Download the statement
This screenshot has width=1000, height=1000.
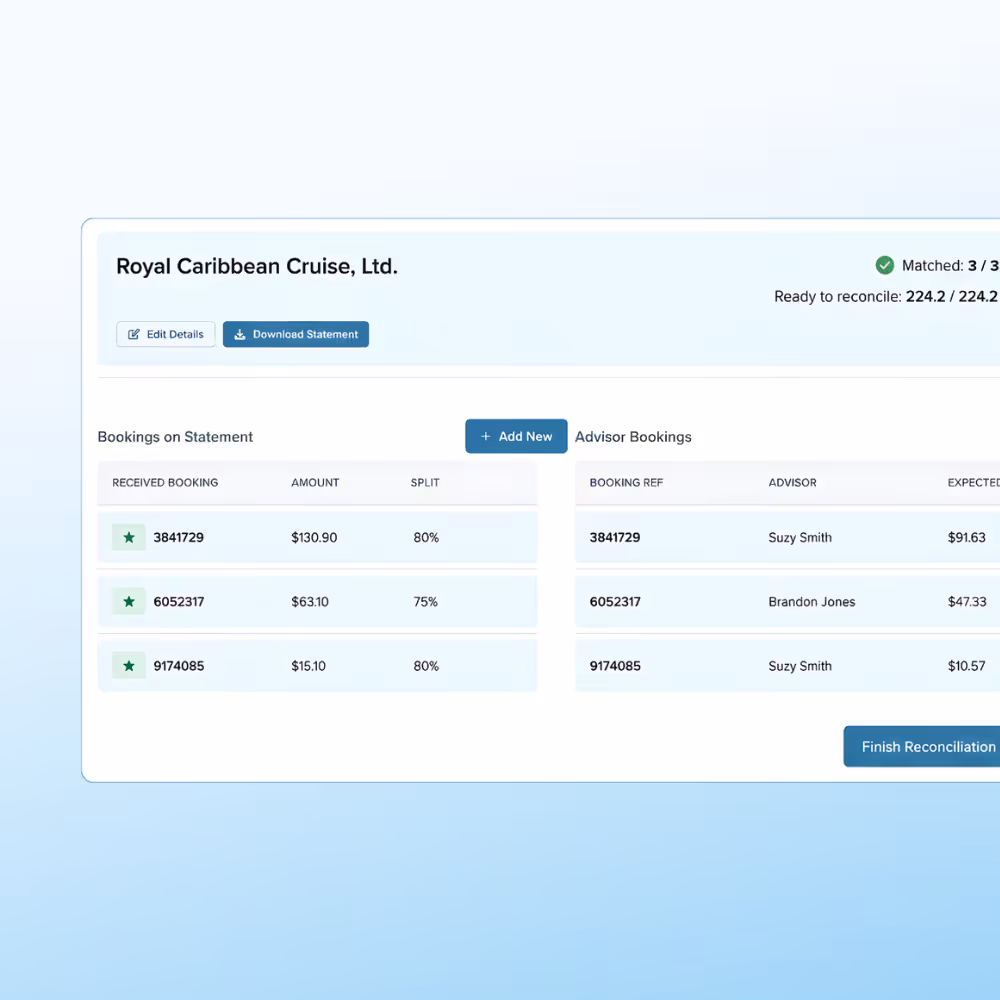(296, 334)
